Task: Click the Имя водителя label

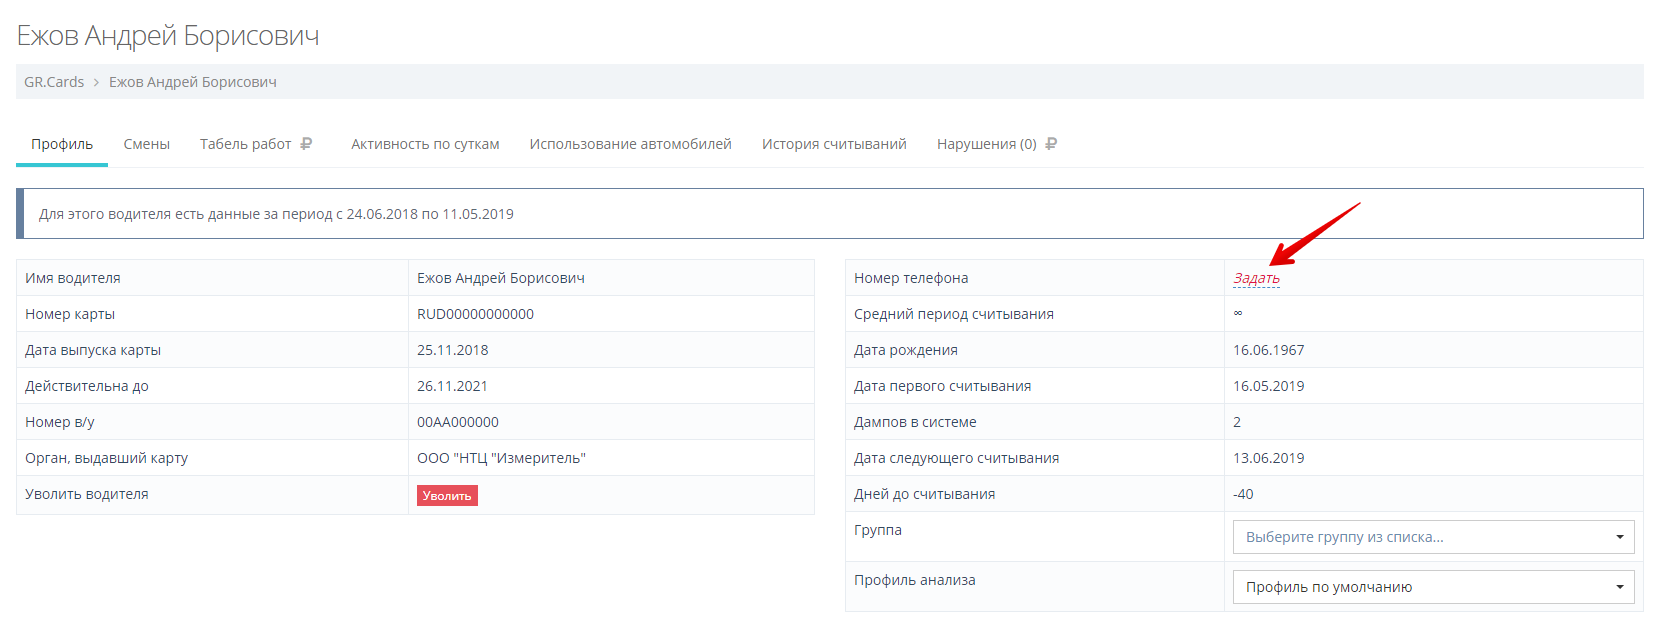Action: [73, 278]
